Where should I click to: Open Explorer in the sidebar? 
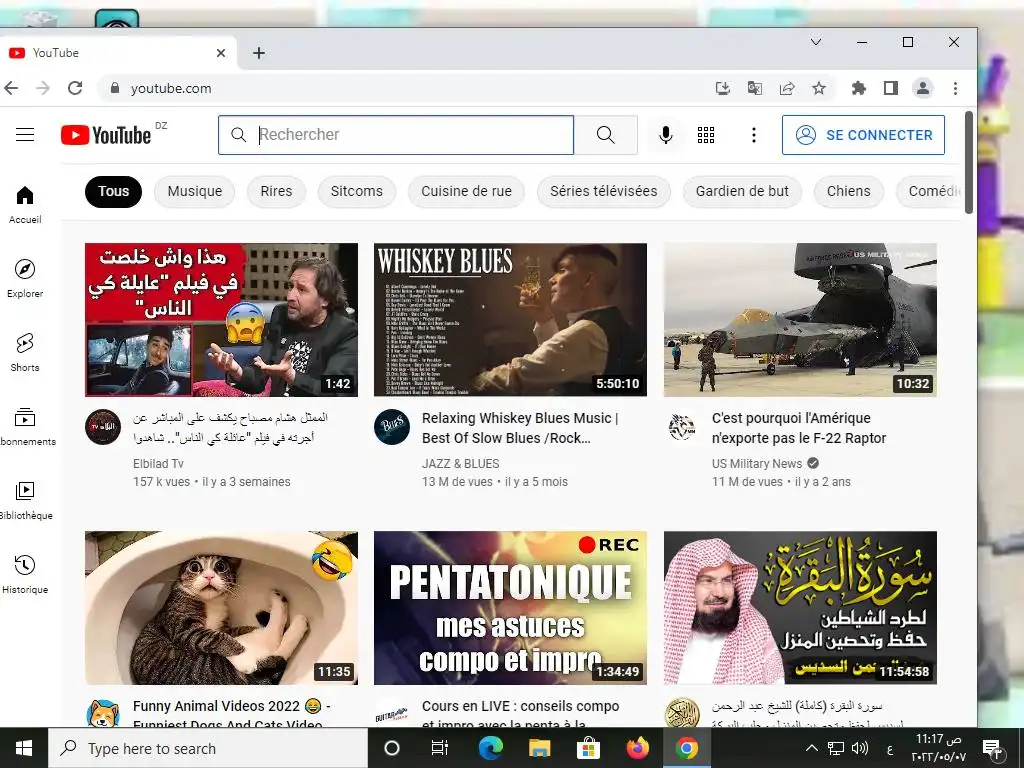coord(25,278)
